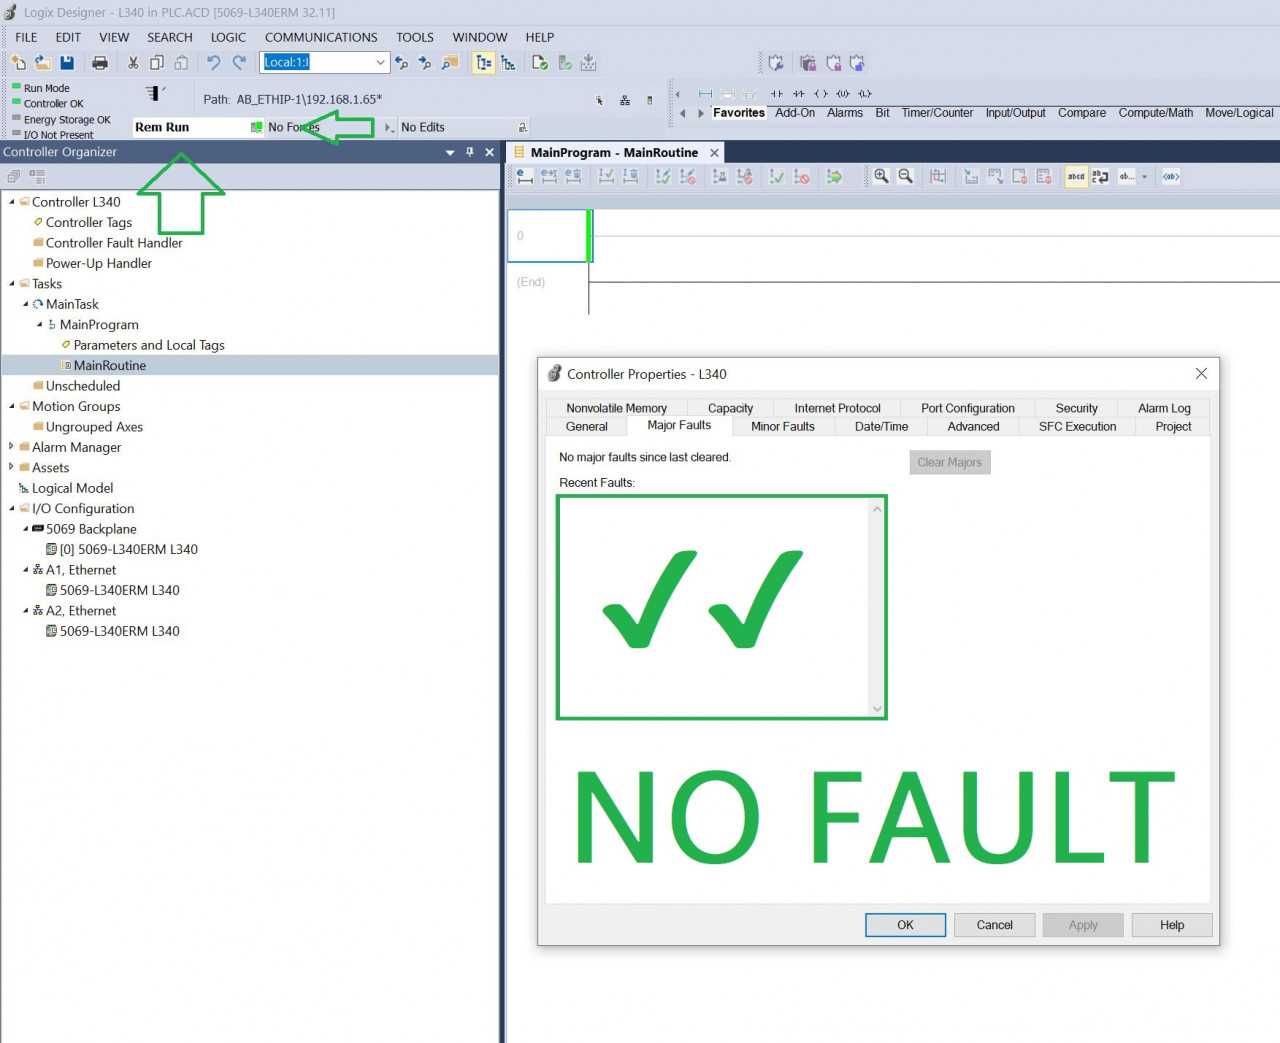
Task: Open the LOGIC menu
Action: pos(228,37)
